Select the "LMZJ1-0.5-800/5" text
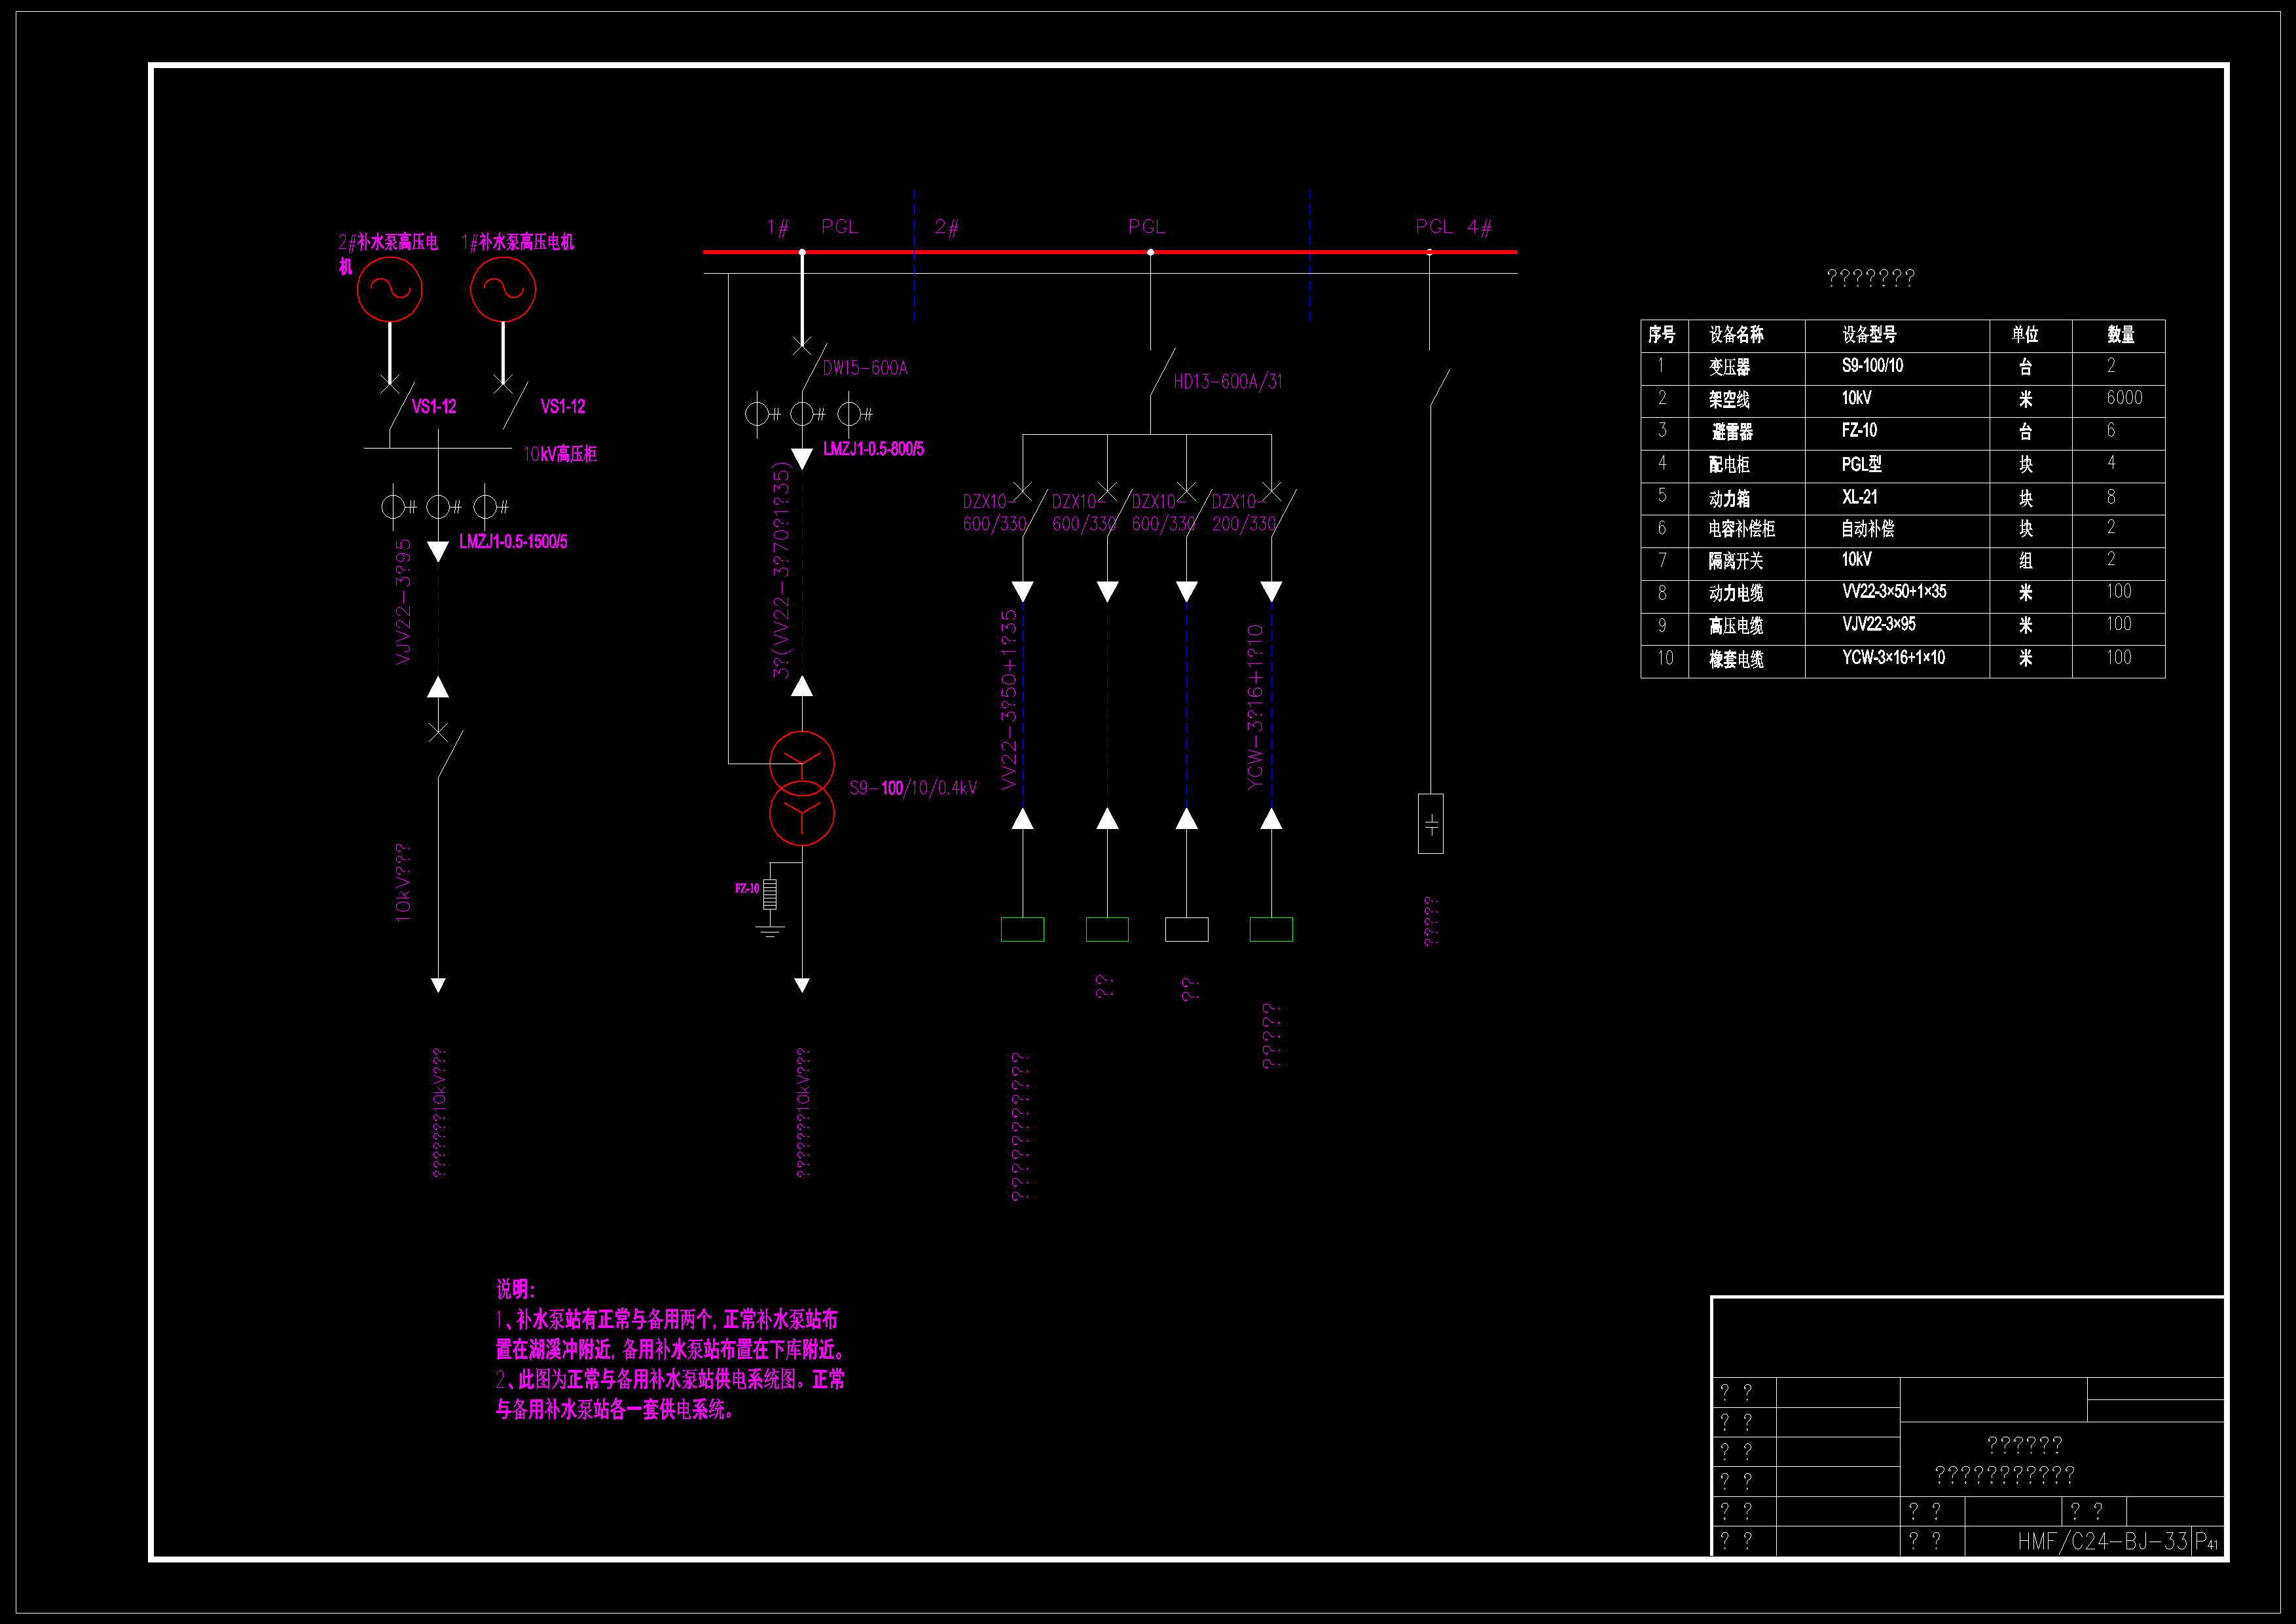This screenshot has height=1624, width=2296. 873,449
